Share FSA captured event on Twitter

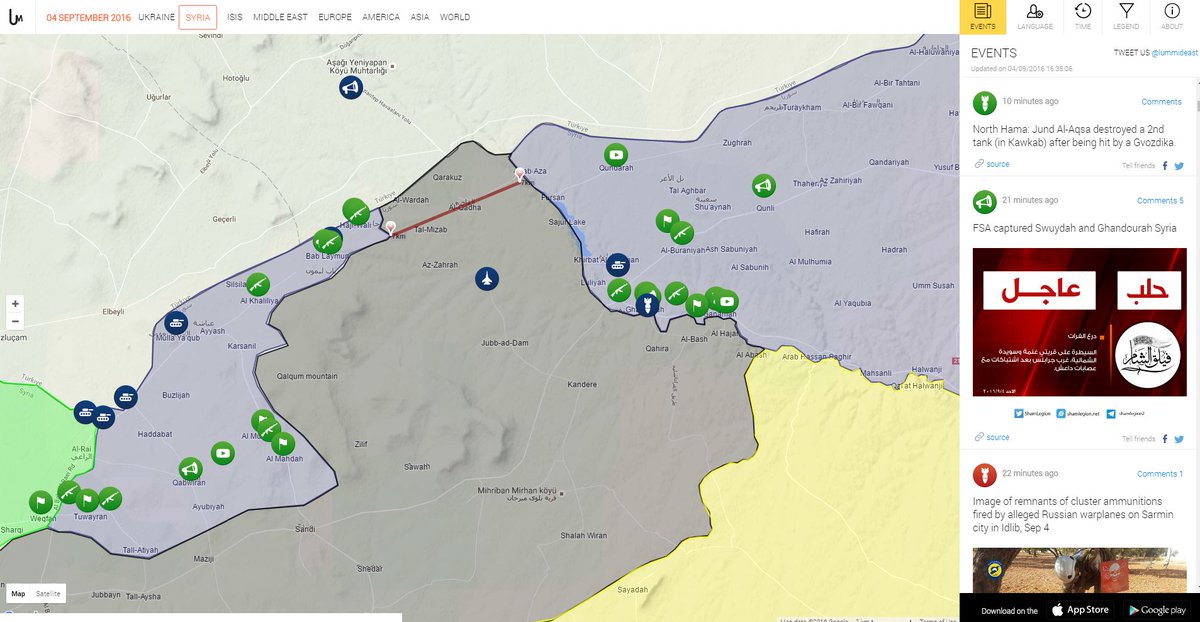(x=1179, y=438)
